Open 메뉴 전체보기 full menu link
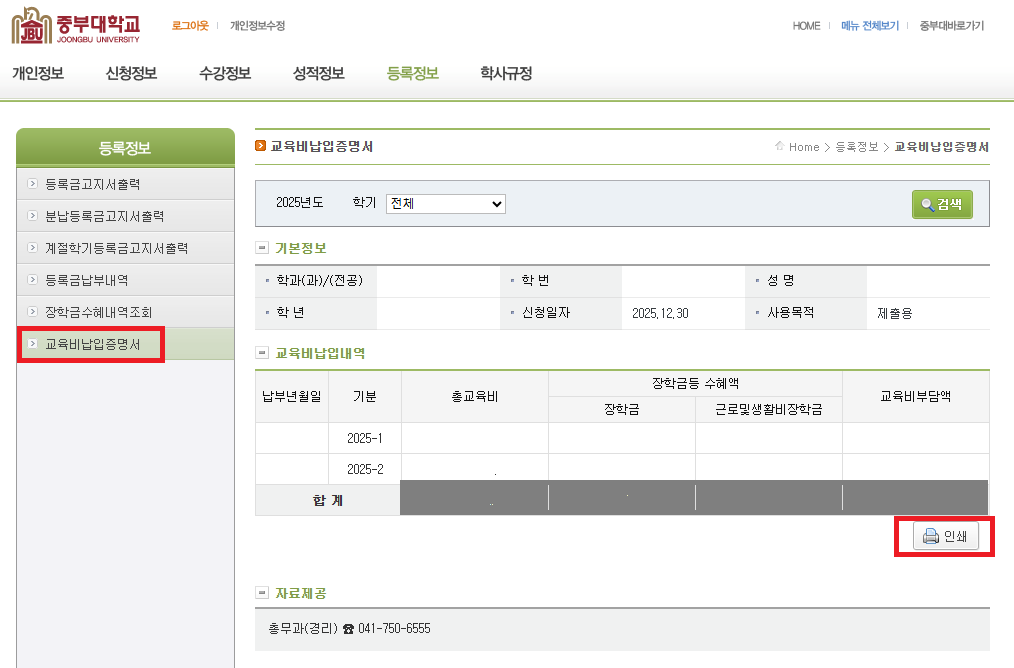The height and width of the screenshot is (668, 1014). (870, 26)
